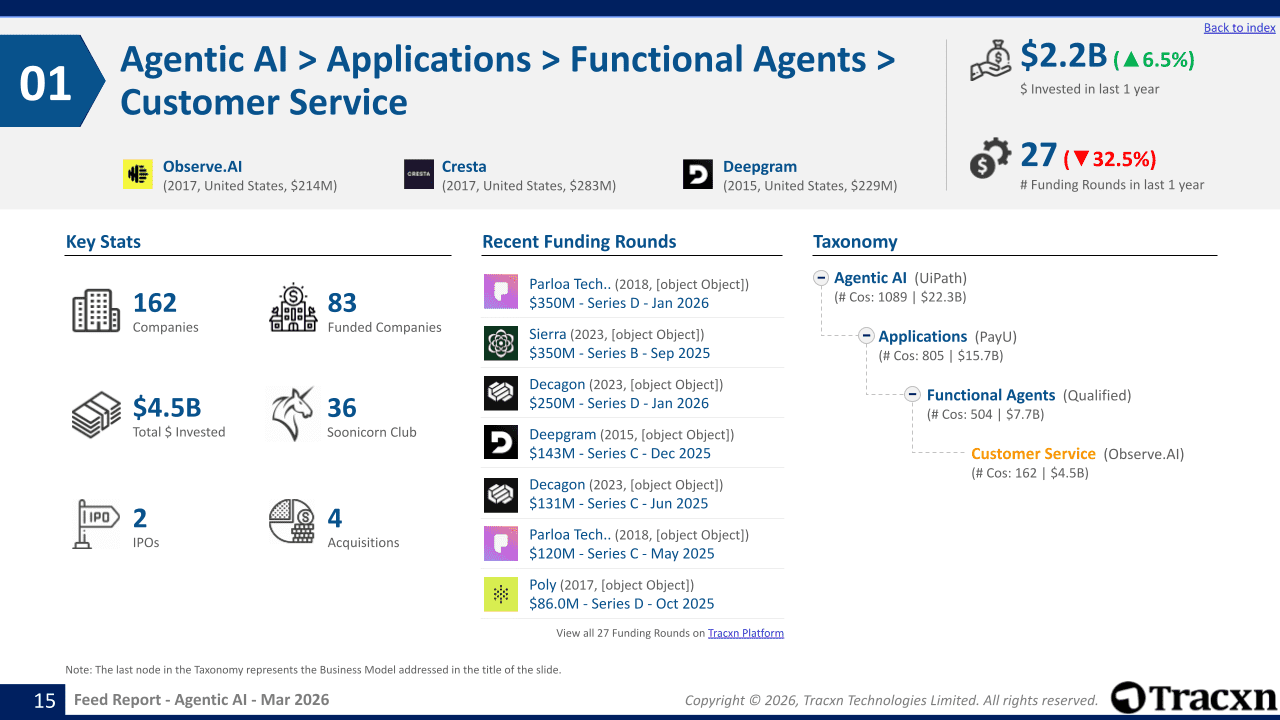Click the Tracxn logo in footer
Image resolution: width=1280 pixels, height=720 pixels.
[1194, 698]
